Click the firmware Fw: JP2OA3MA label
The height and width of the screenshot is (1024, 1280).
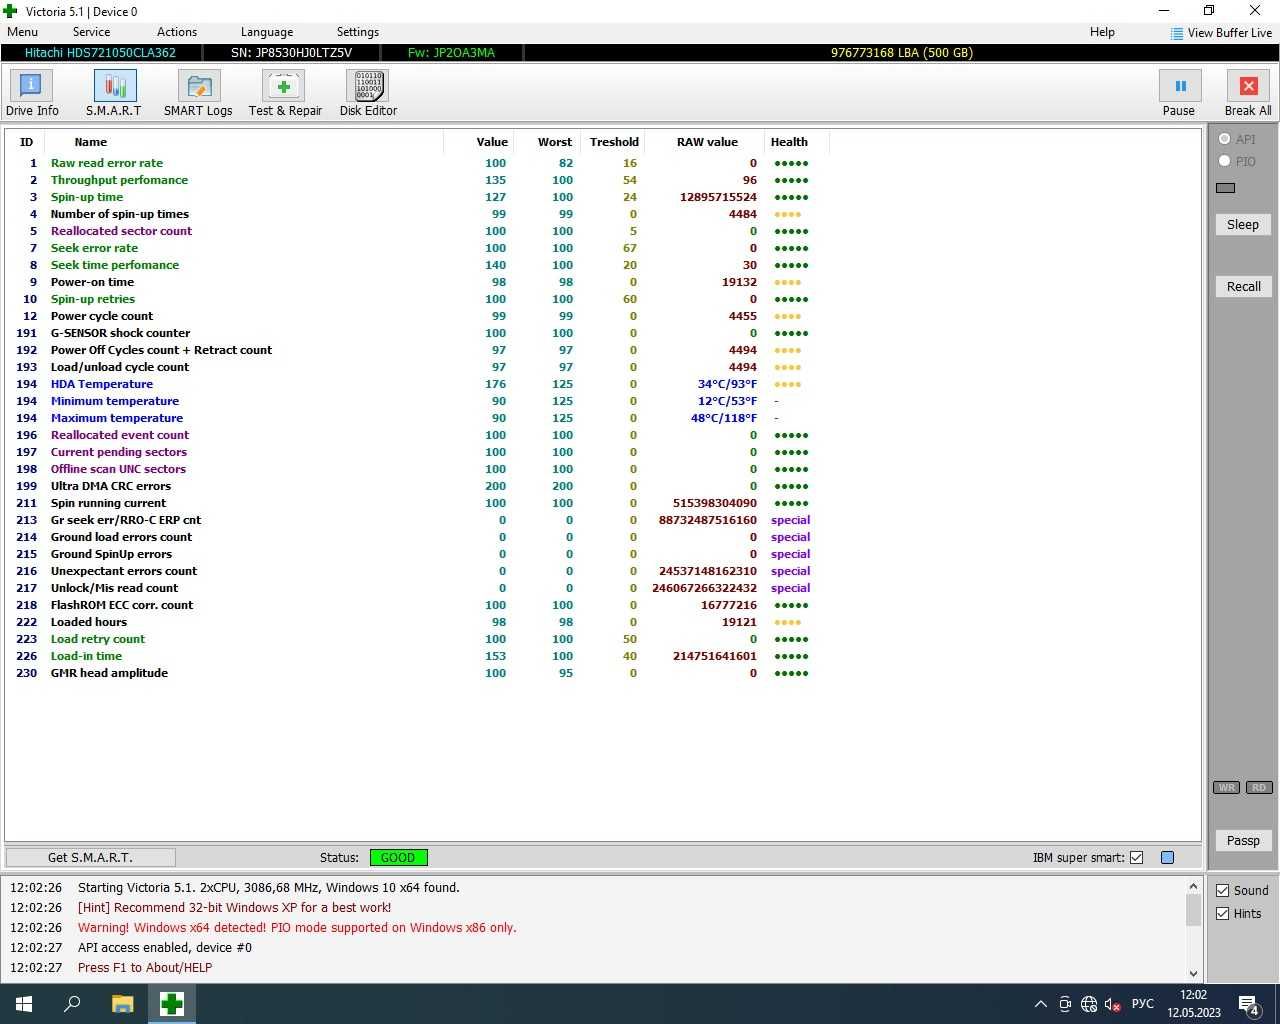click(x=451, y=53)
